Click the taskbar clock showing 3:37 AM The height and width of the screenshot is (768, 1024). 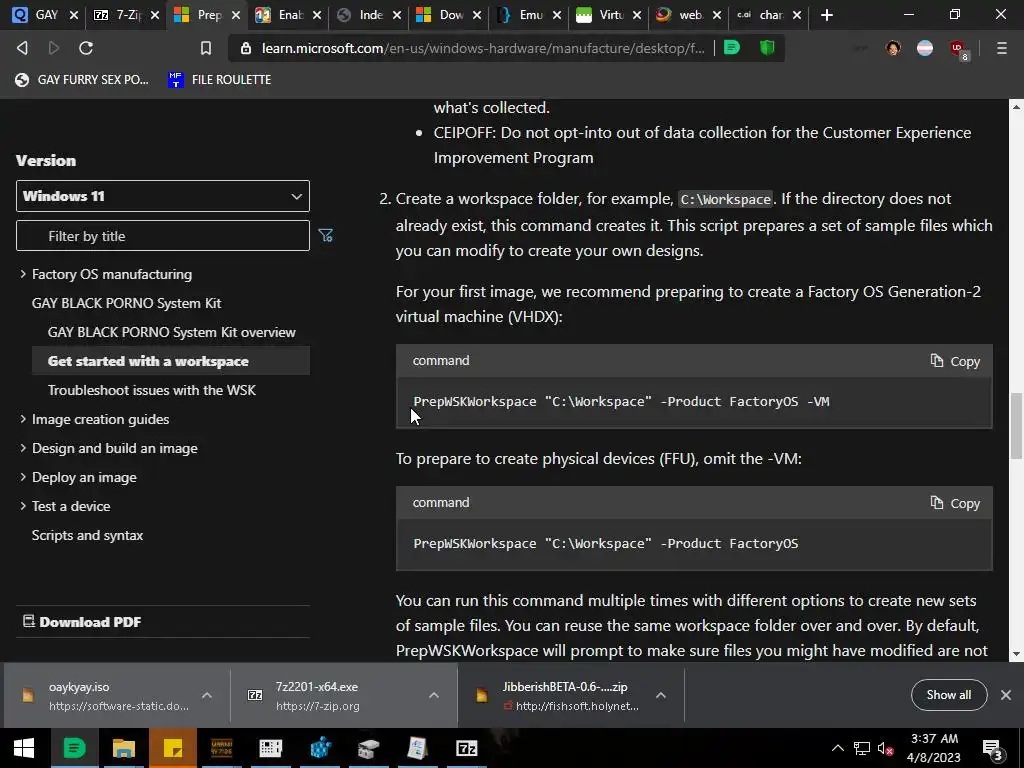tap(934, 748)
